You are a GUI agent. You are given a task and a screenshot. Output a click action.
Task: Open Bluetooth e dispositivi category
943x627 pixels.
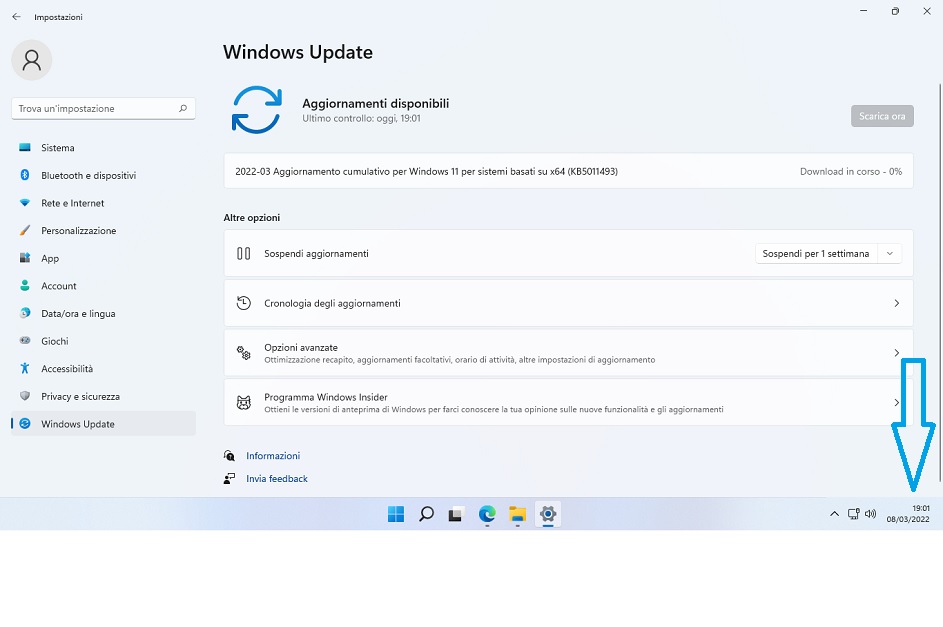pyautogui.click(x=103, y=175)
